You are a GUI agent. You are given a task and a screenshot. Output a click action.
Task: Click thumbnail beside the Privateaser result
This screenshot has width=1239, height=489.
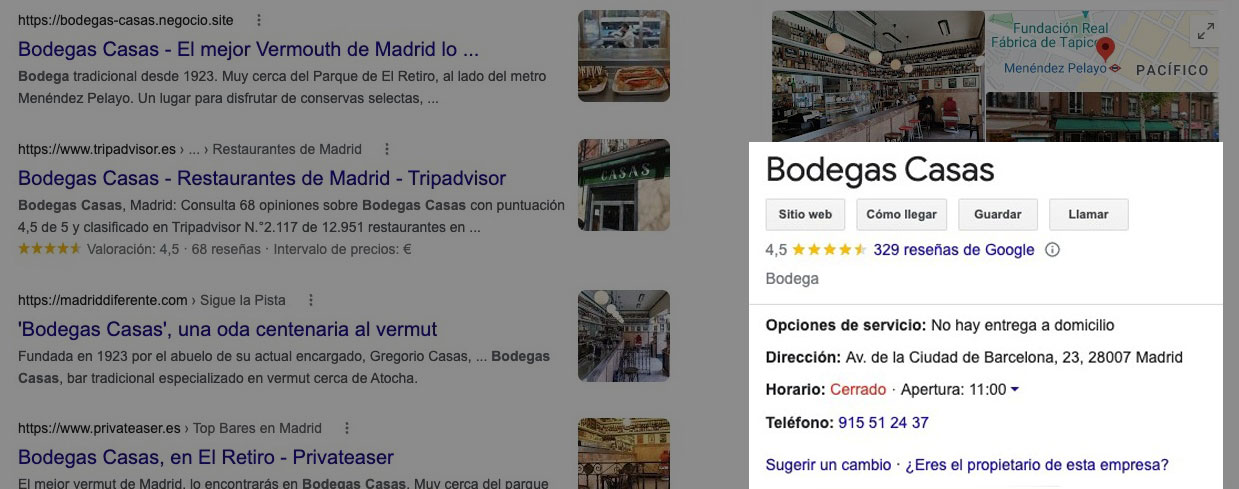click(x=624, y=453)
